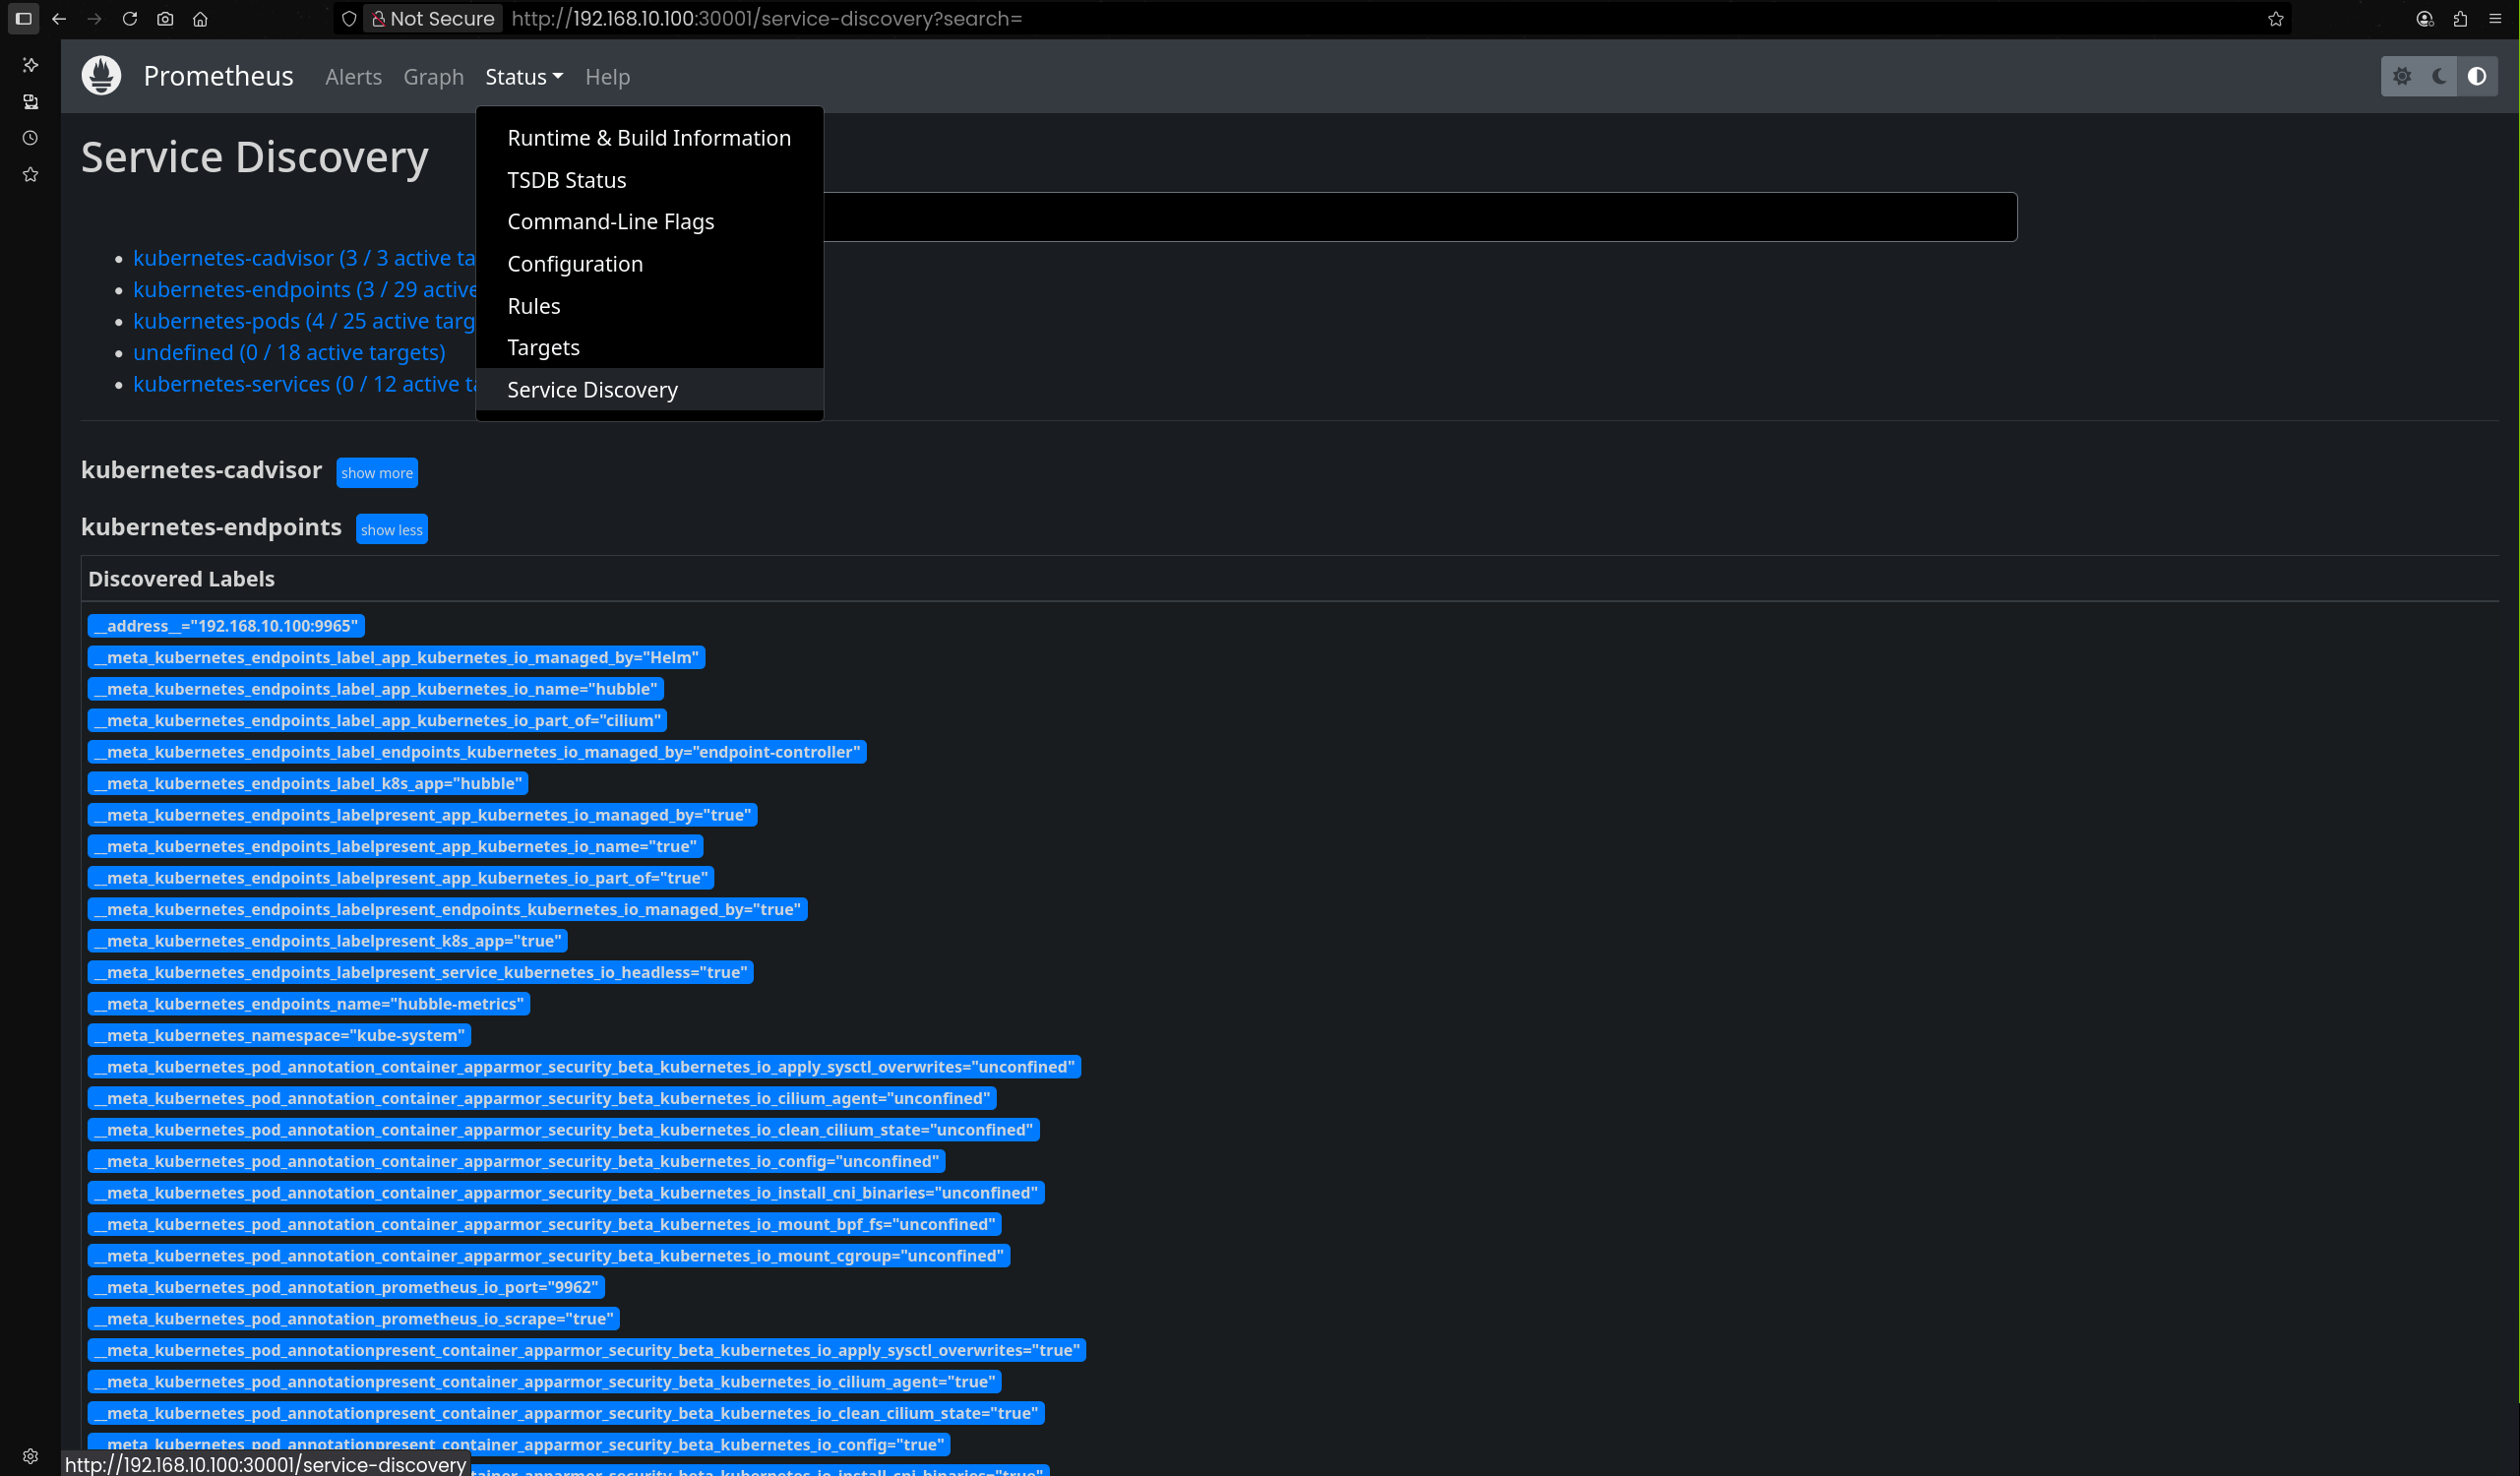Click the namespace="kube-system" label
Viewport: 2520px width, 1476px height.
click(x=279, y=1036)
